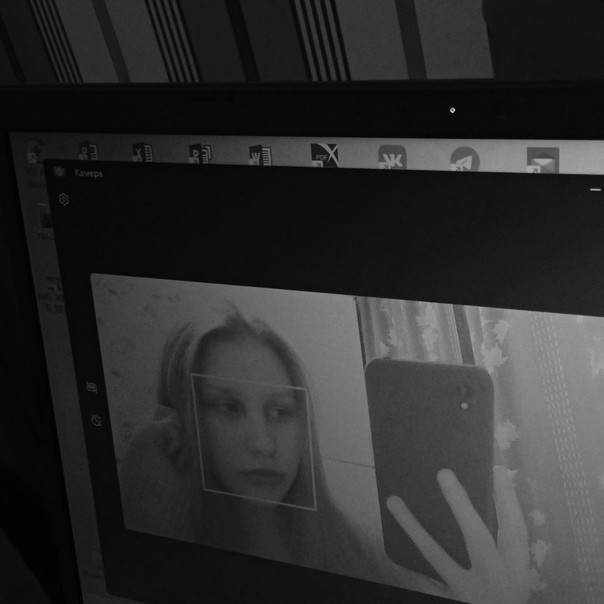Screen dimensions: 604x604
Task: Launch the P-lettered Office shortcut beside Word
Action: pos(200,154)
